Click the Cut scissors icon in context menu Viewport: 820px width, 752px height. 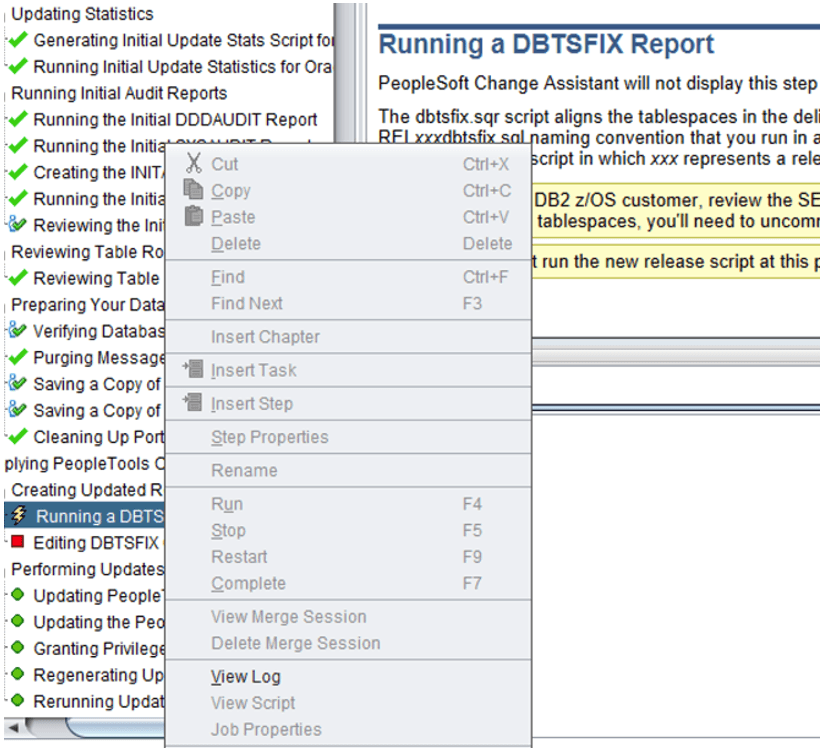coord(193,163)
